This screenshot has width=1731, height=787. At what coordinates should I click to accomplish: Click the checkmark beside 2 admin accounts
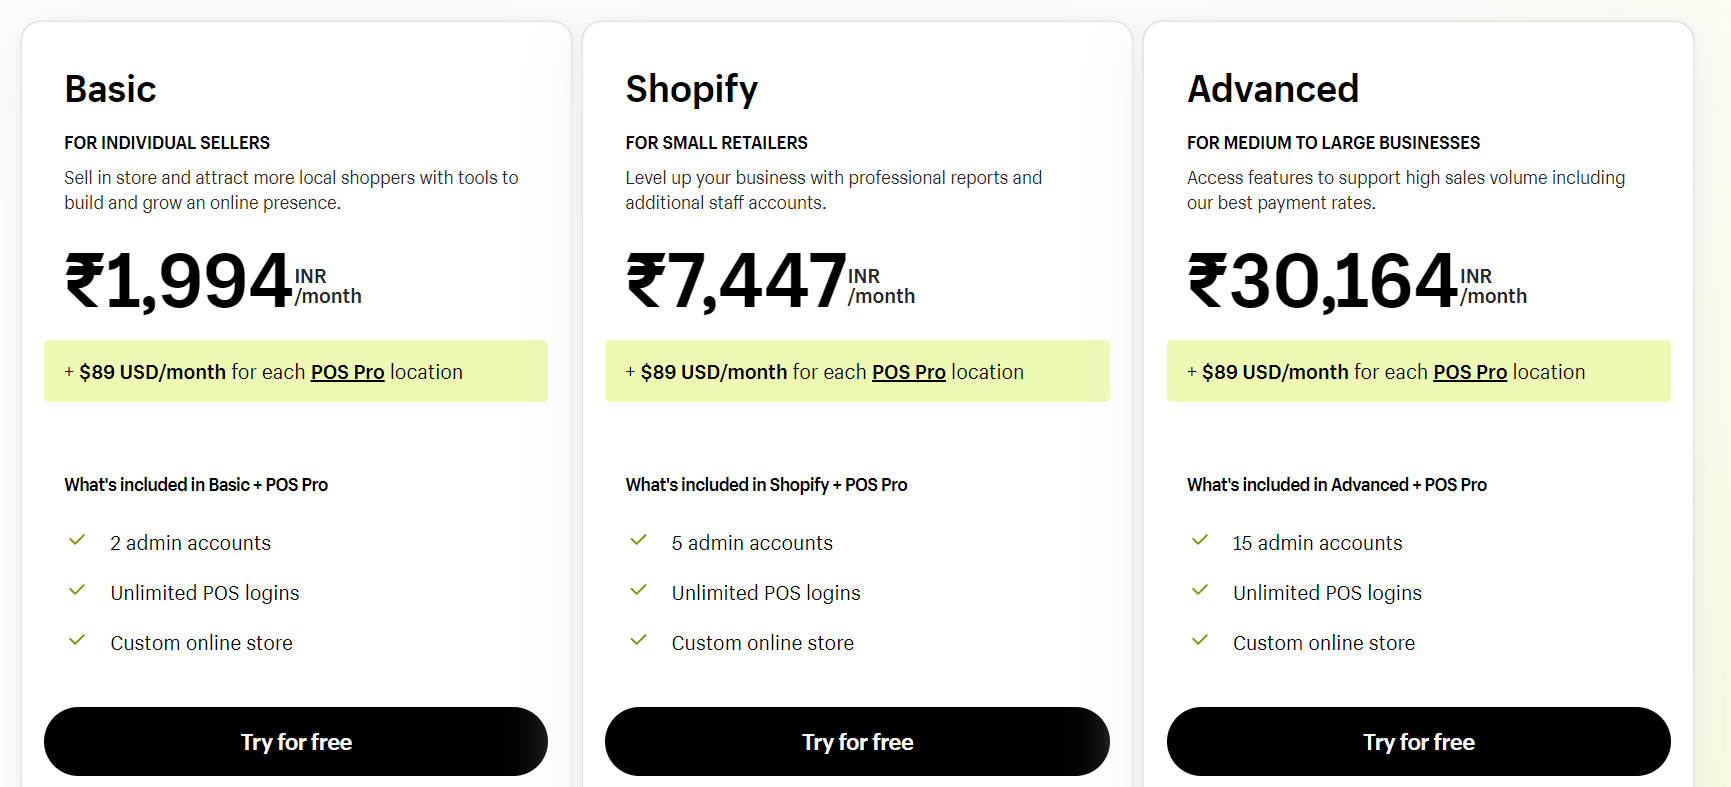tap(77, 540)
